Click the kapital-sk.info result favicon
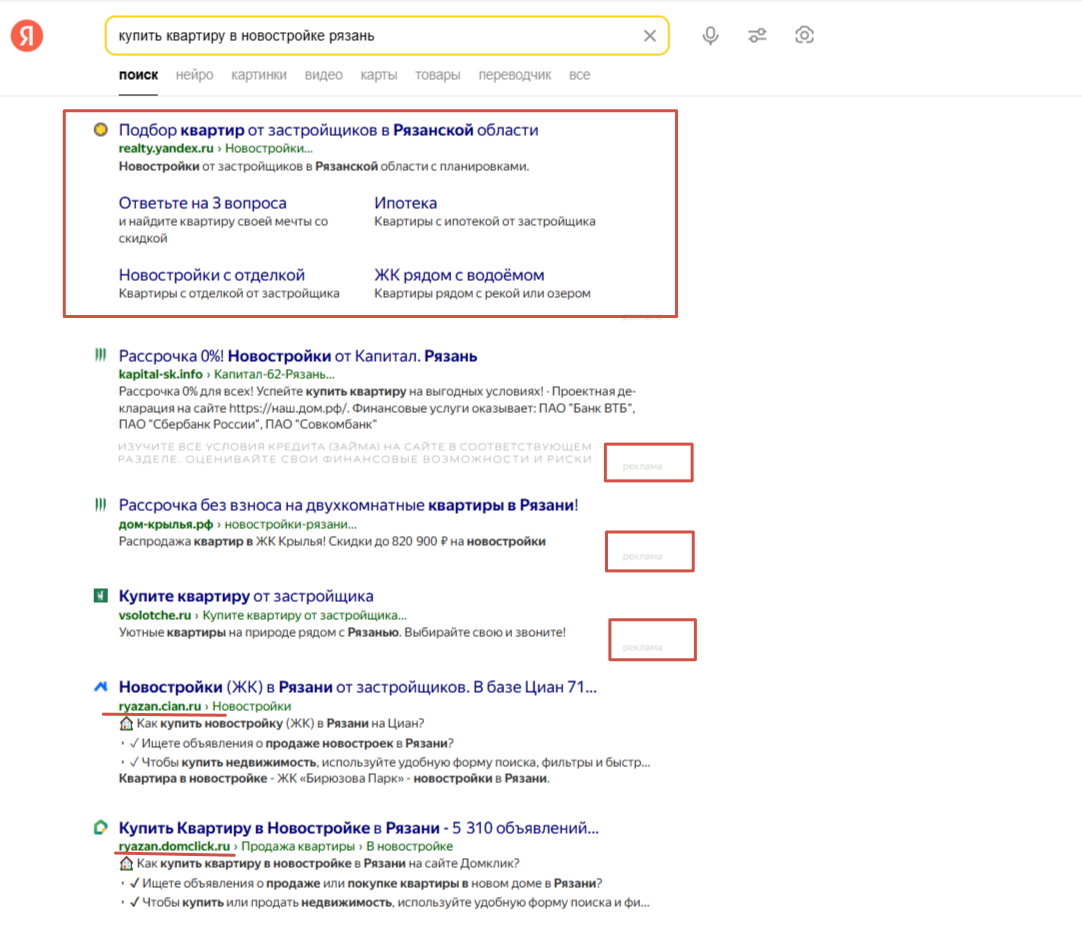The width and height of the screenshot is (1082, 927). 100,355
